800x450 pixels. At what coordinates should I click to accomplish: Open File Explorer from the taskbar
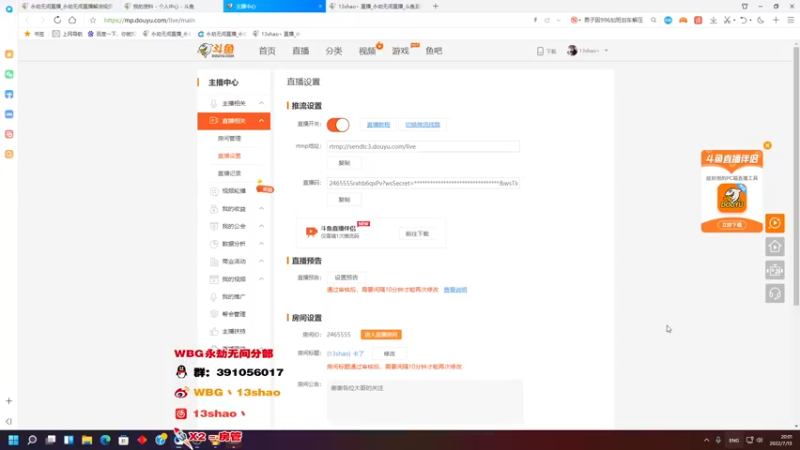click(x=87, y=440)
